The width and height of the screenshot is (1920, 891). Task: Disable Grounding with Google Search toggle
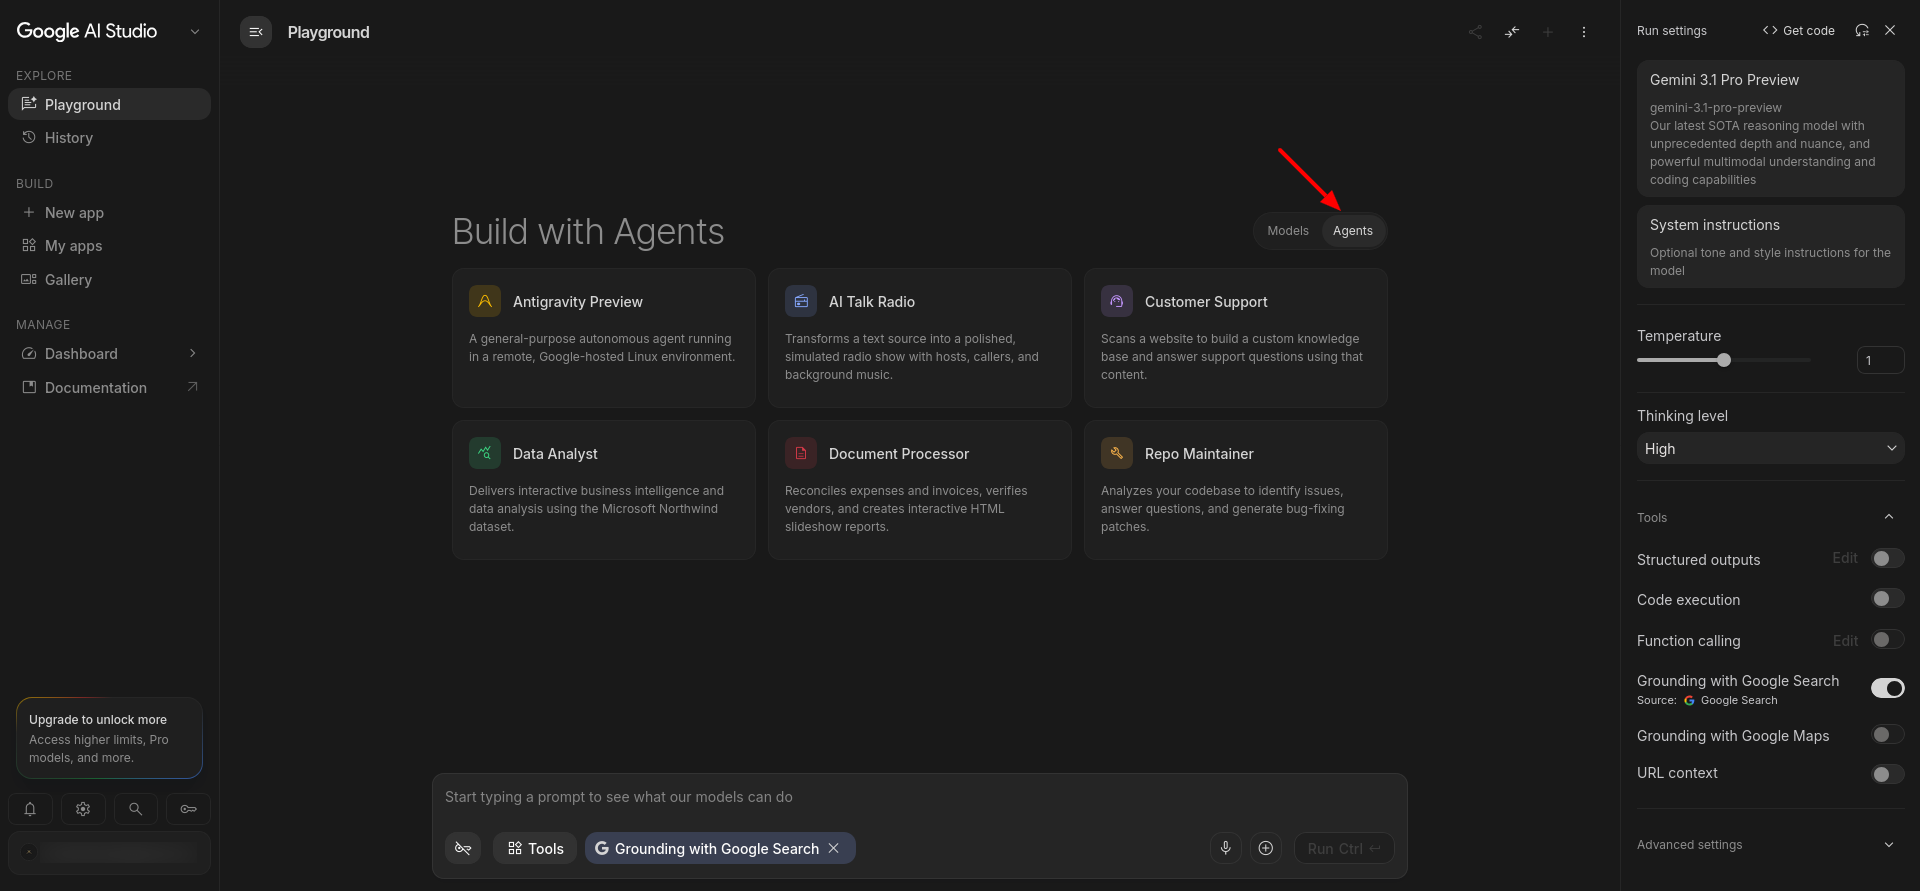pos(1888,688)
